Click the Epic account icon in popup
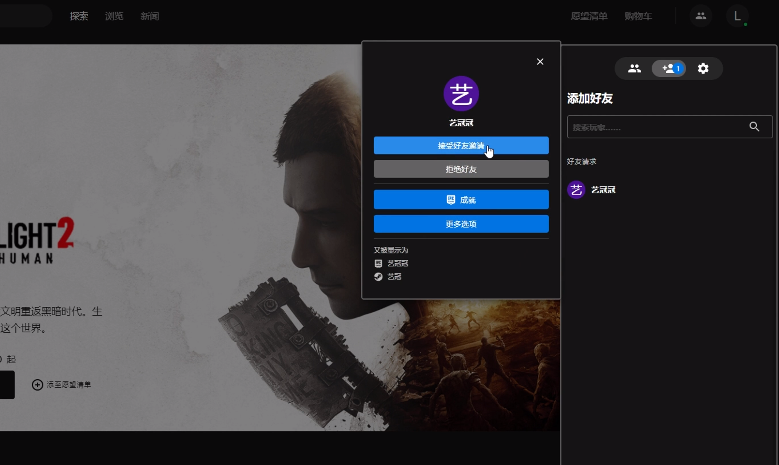The height and width of the screenshot is (465, 779). click(x=379, y=263)
